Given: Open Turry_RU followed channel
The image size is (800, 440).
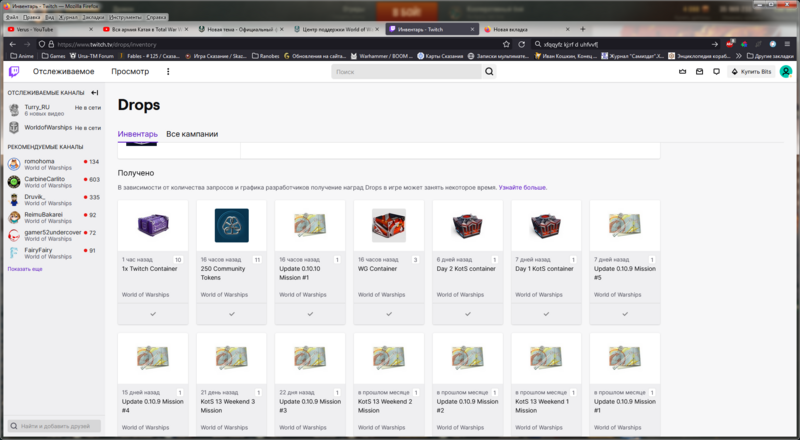Looking at the screenshot, I should tap(54, 110).
